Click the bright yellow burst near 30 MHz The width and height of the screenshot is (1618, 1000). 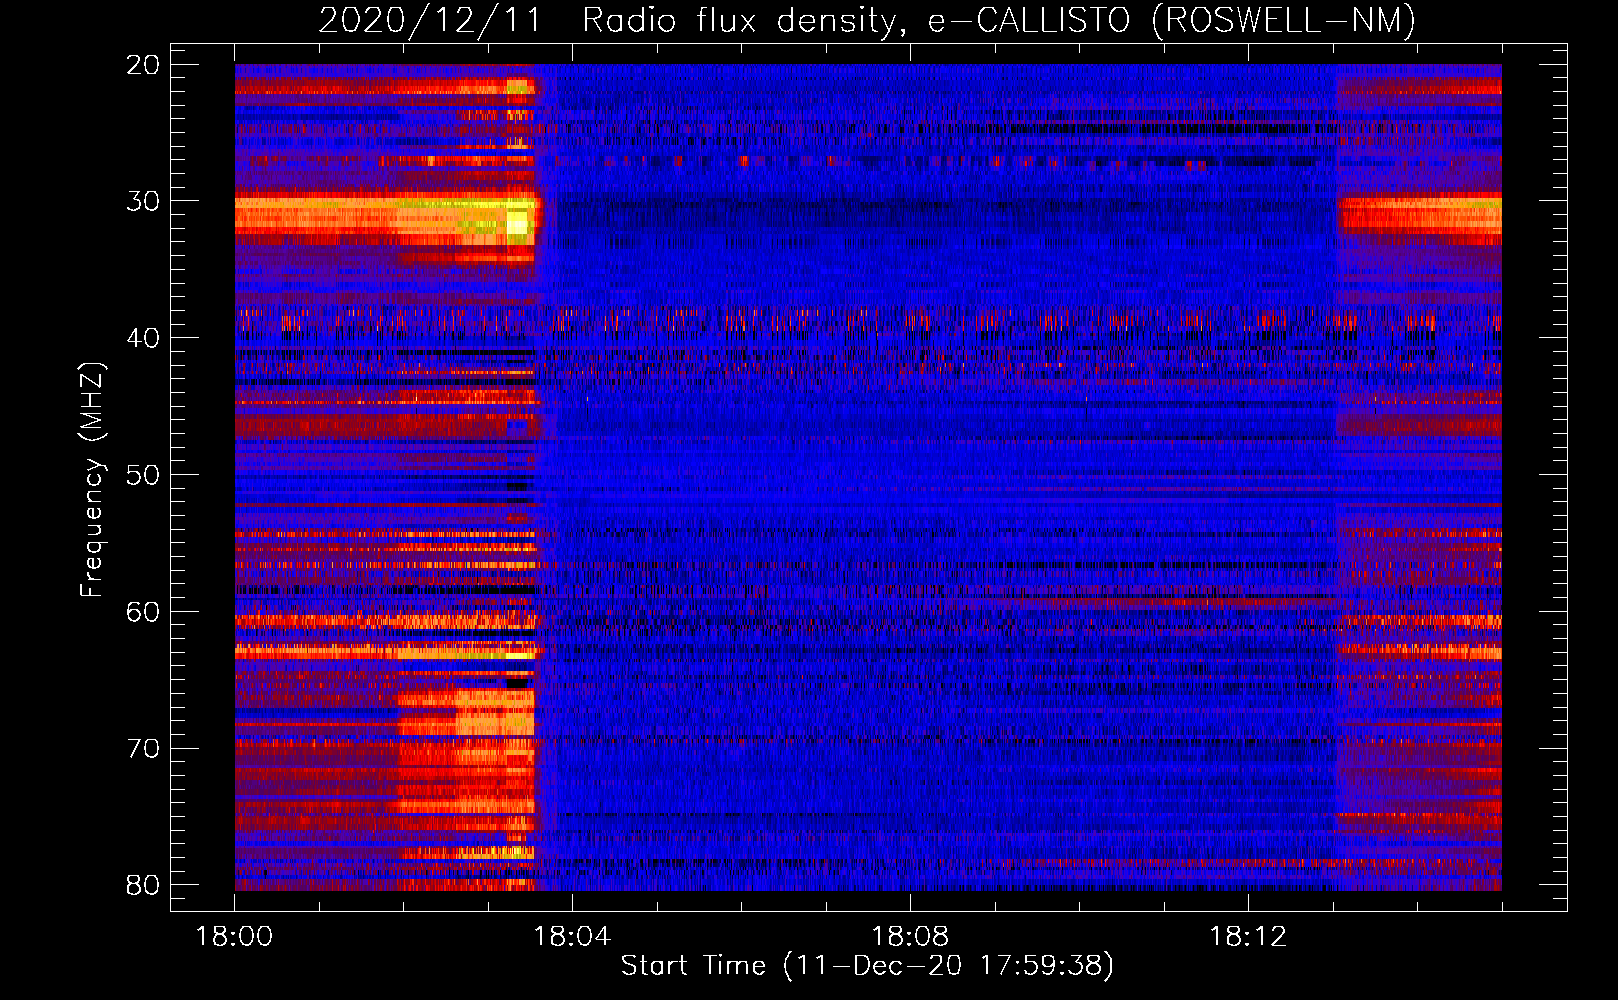click(x=517, y=222)
